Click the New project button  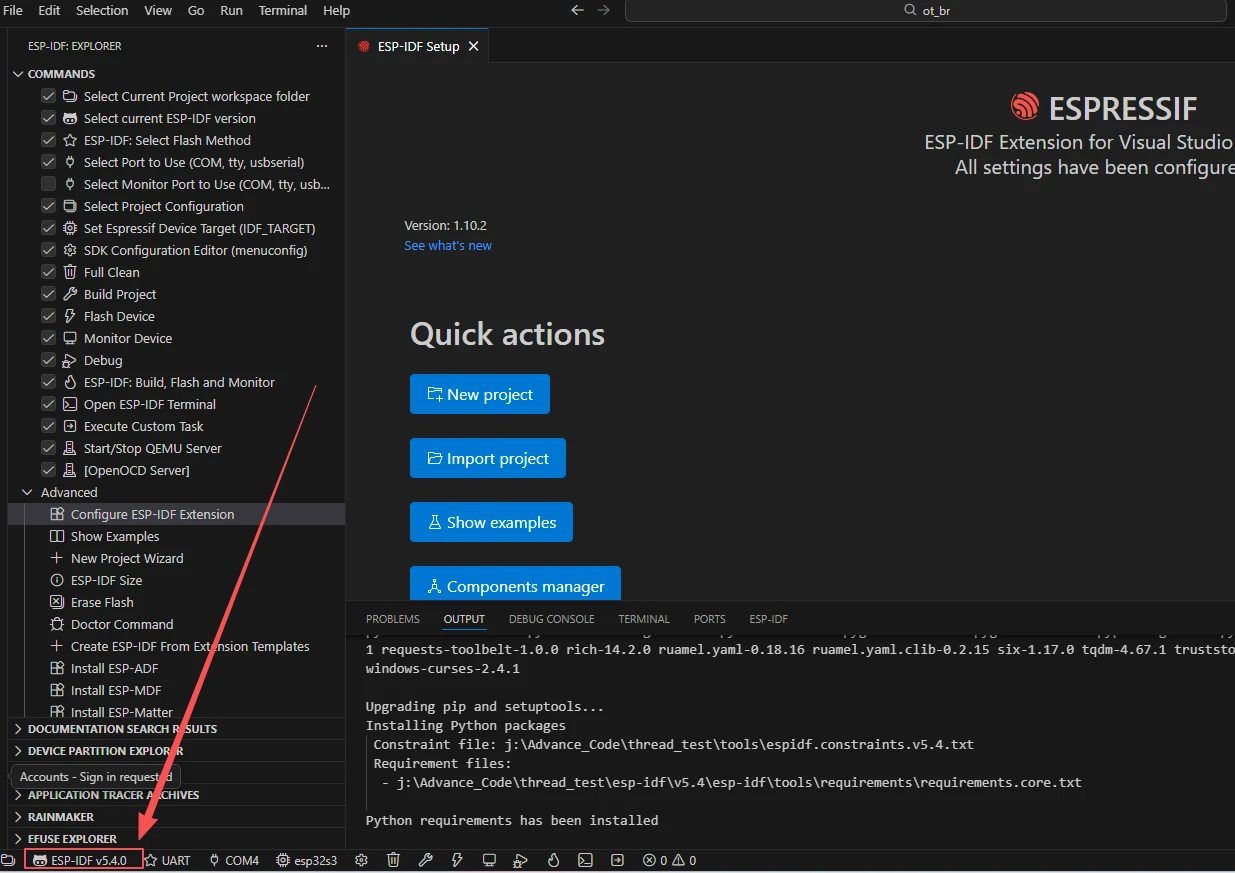480,394
